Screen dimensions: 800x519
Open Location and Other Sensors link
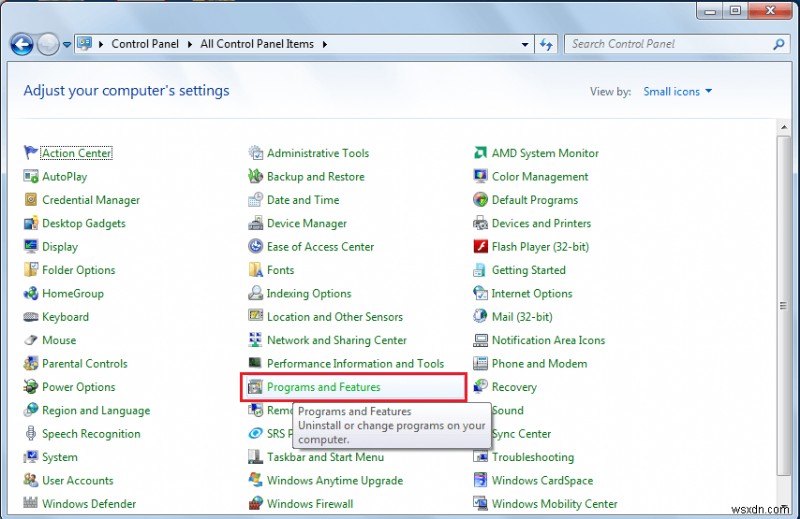pyautogui.click(x=335, y=317)
